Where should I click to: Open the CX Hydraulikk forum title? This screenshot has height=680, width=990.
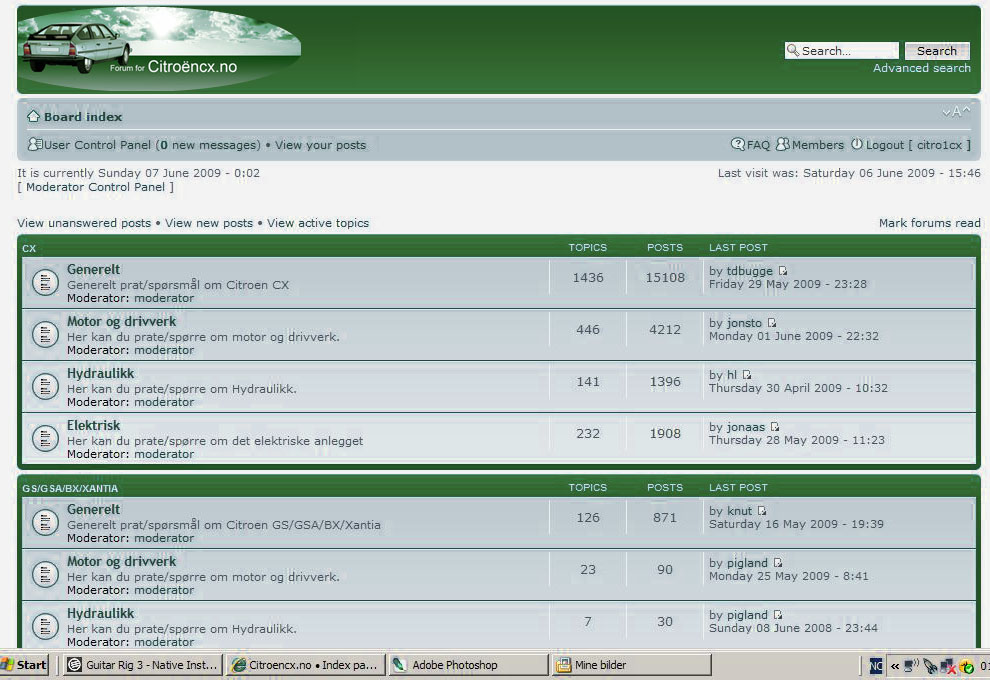tap(100, 373)
